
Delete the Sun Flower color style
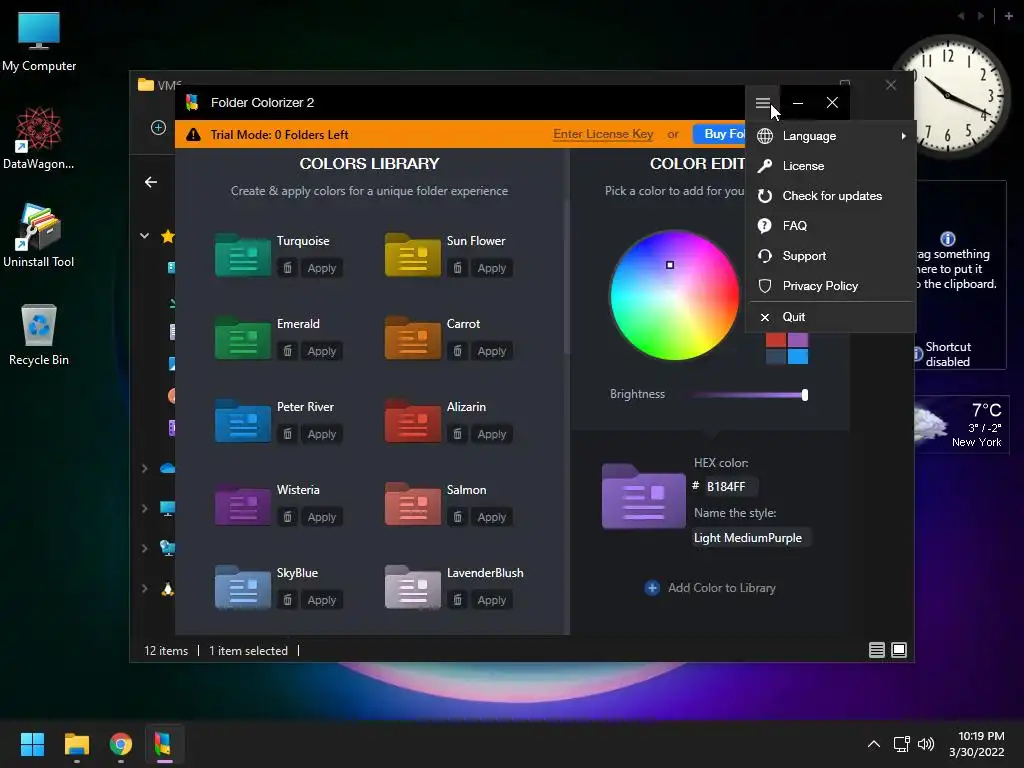(458, 268)
